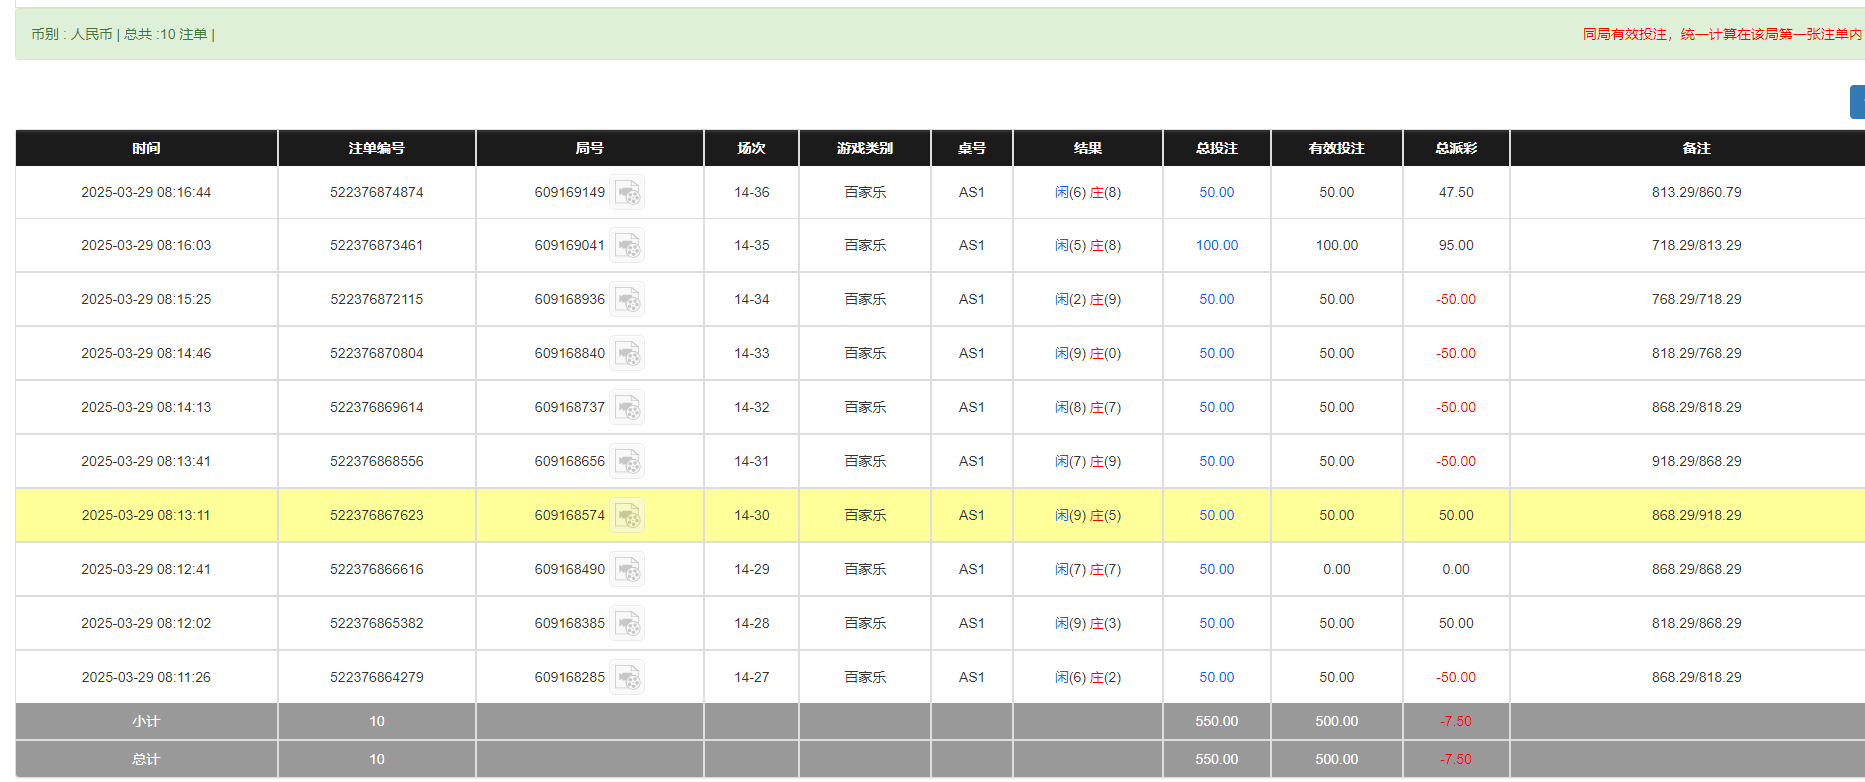Click the blue button at right edge

1857,102
